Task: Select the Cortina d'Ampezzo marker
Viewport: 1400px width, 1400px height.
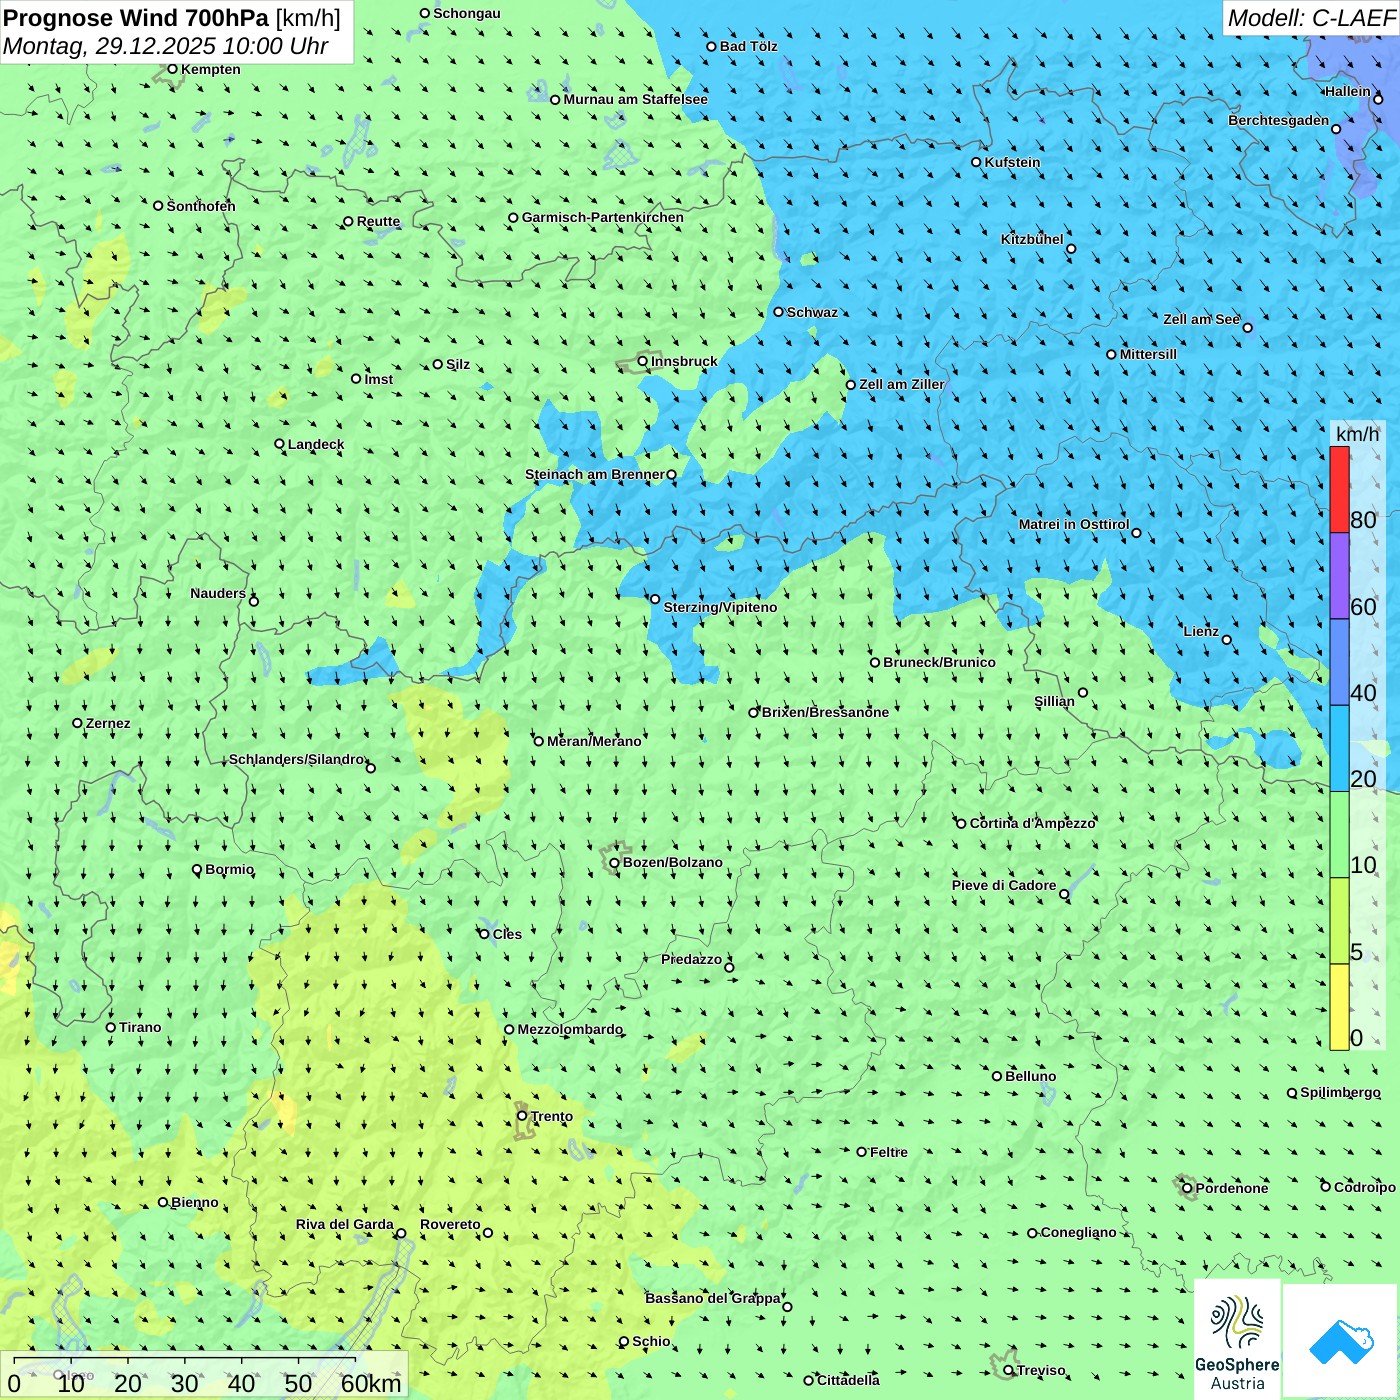Action: (962, 824)
